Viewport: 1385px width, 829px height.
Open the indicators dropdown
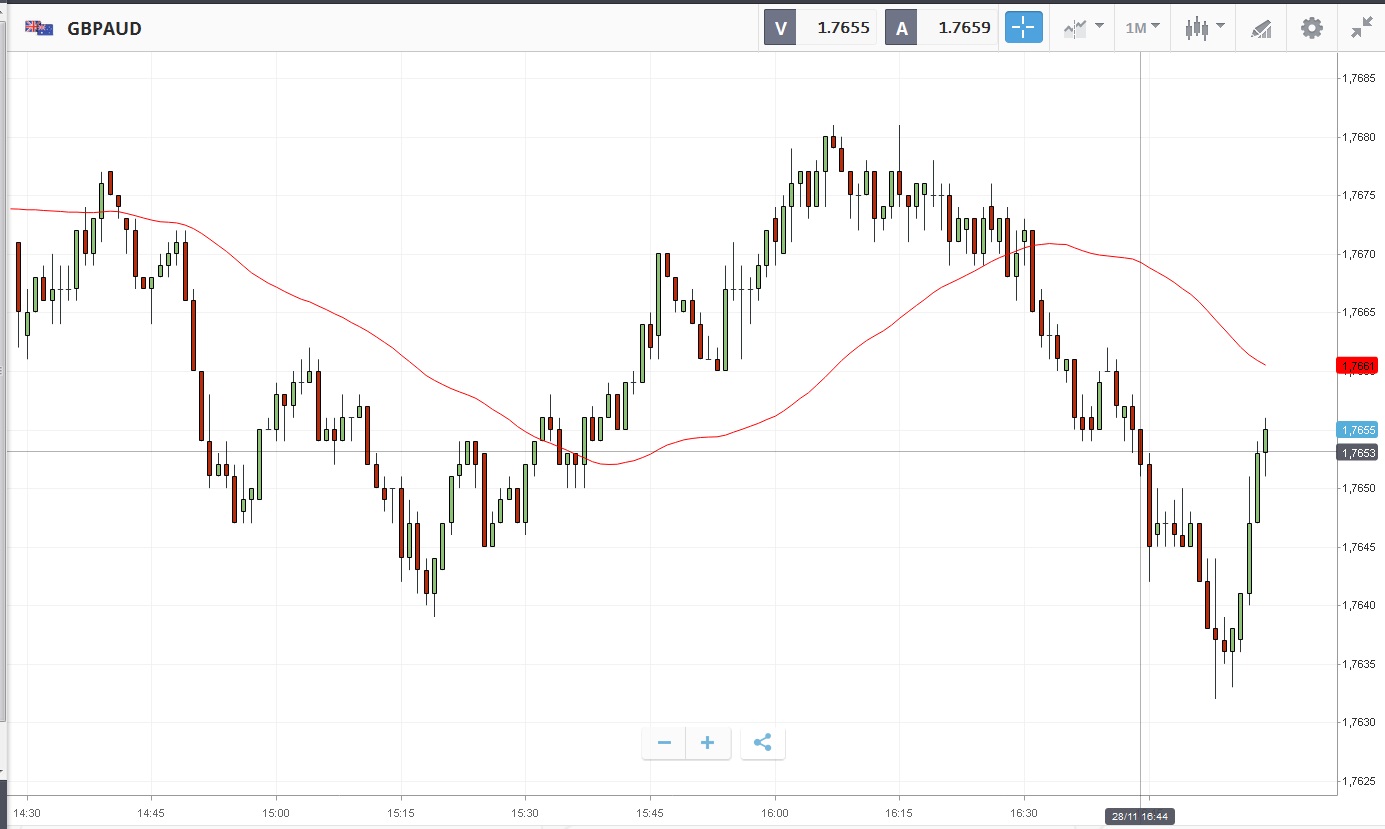[1083, 28]
